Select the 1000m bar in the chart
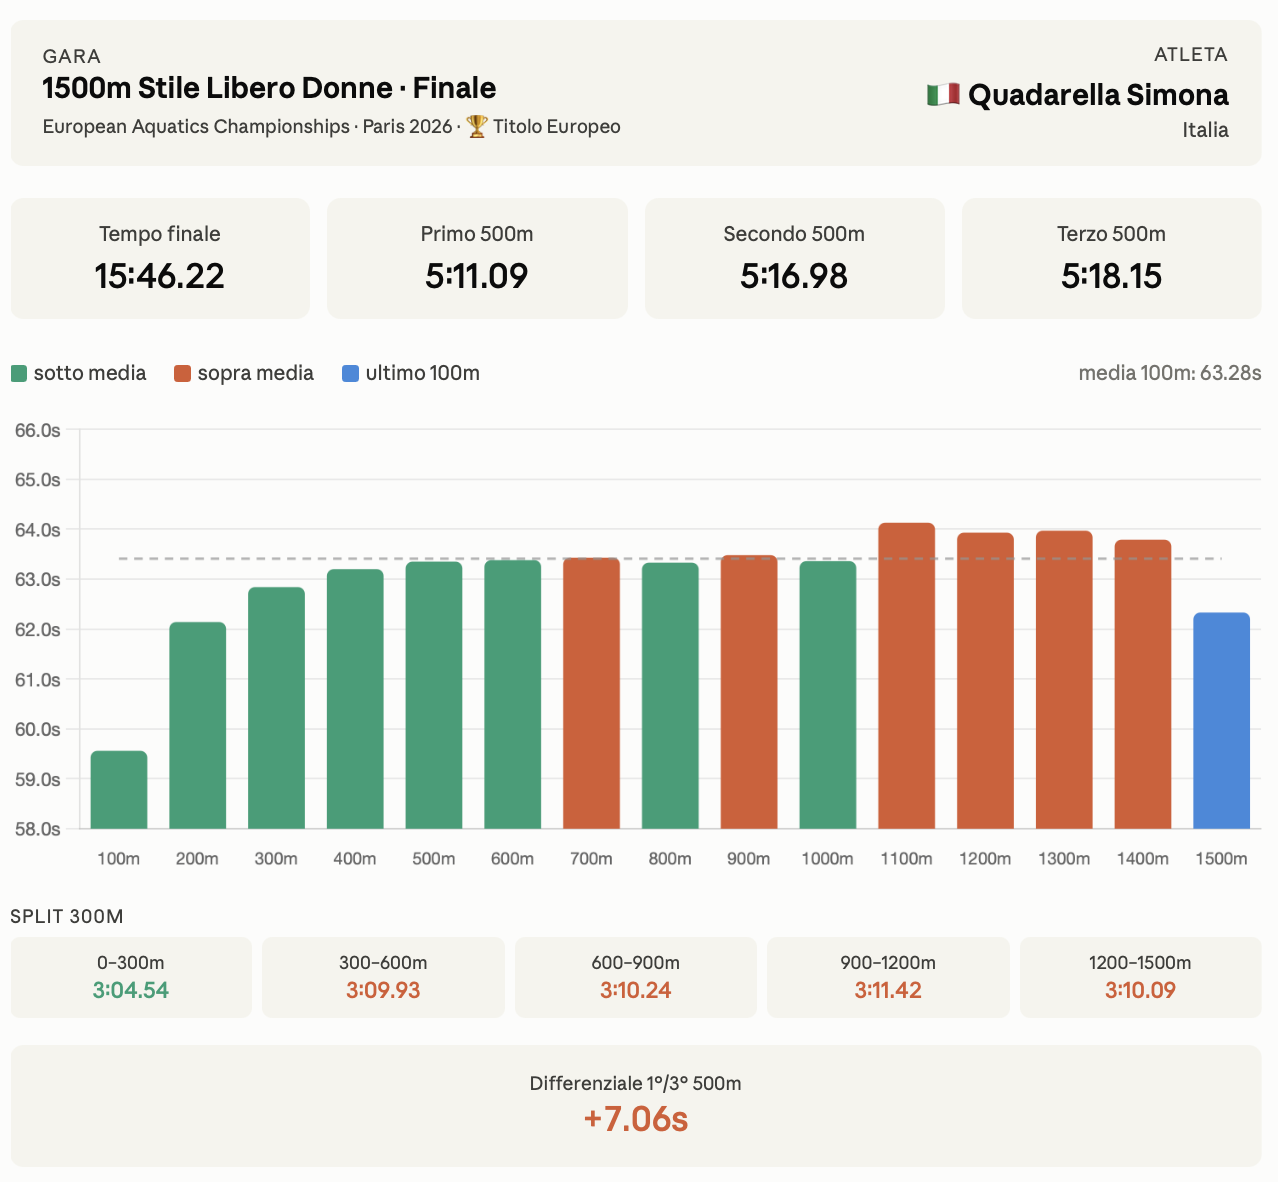Image resolution: width=1278 pixels, height=1182 pixels. [x=828, y=695]
